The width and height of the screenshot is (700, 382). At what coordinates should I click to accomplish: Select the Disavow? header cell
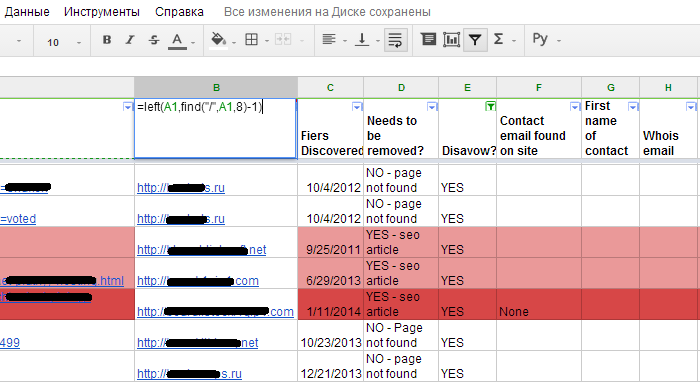pyautogui.click(x=467, y=129)
